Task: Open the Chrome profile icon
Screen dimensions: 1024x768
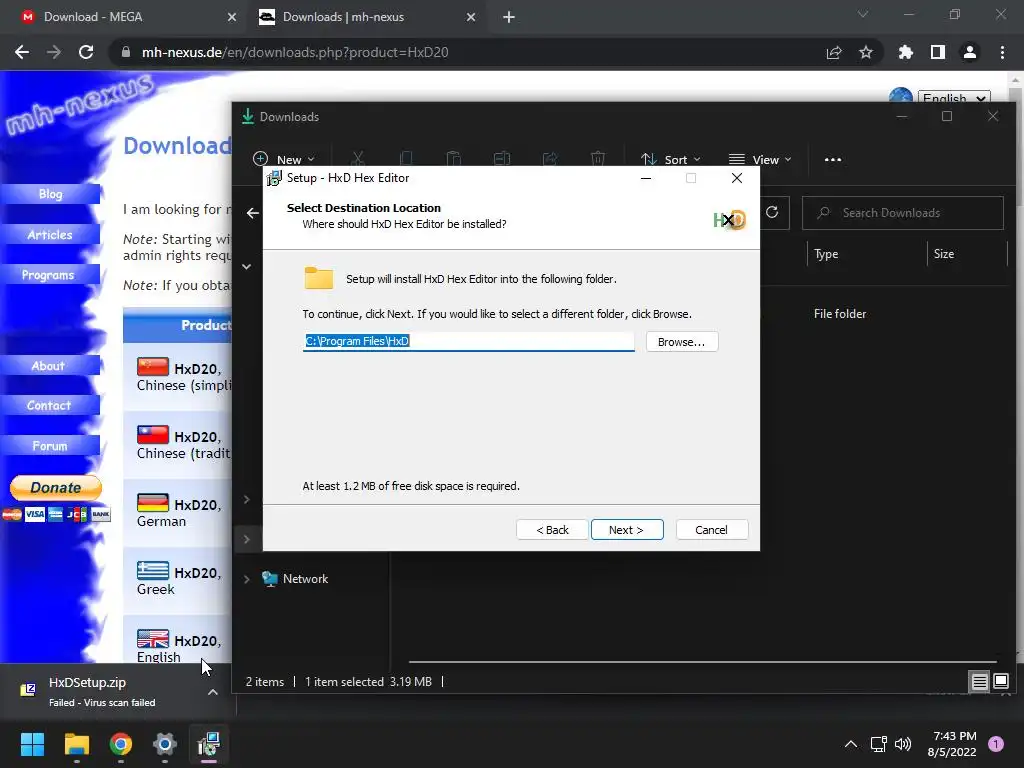Action: pos(970,52)
